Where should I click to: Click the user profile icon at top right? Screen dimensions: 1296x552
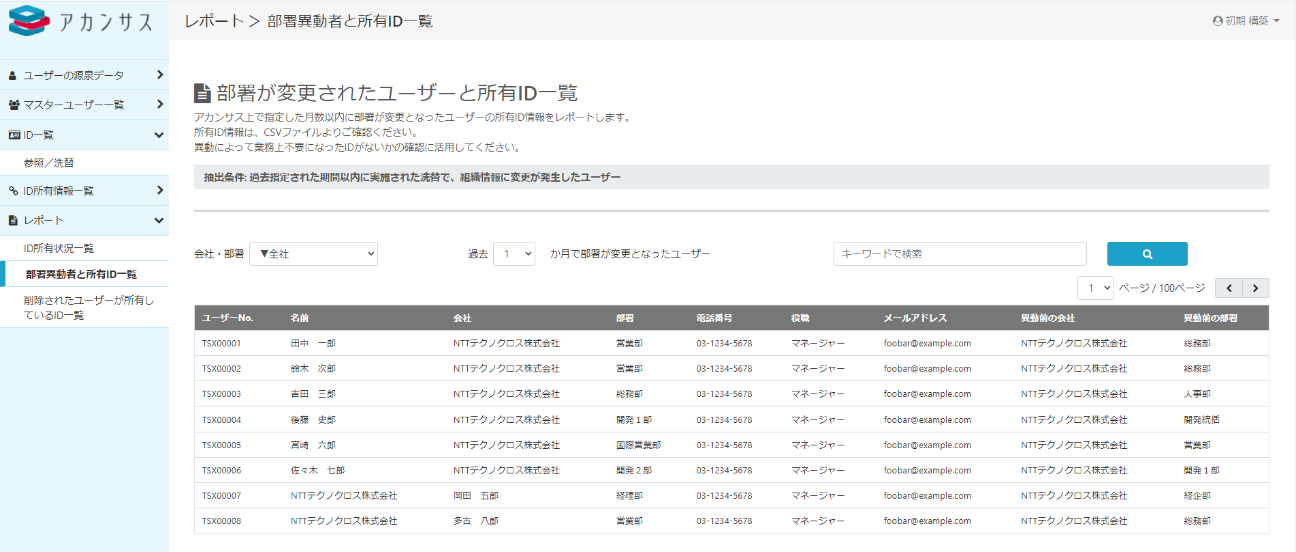1217,21
